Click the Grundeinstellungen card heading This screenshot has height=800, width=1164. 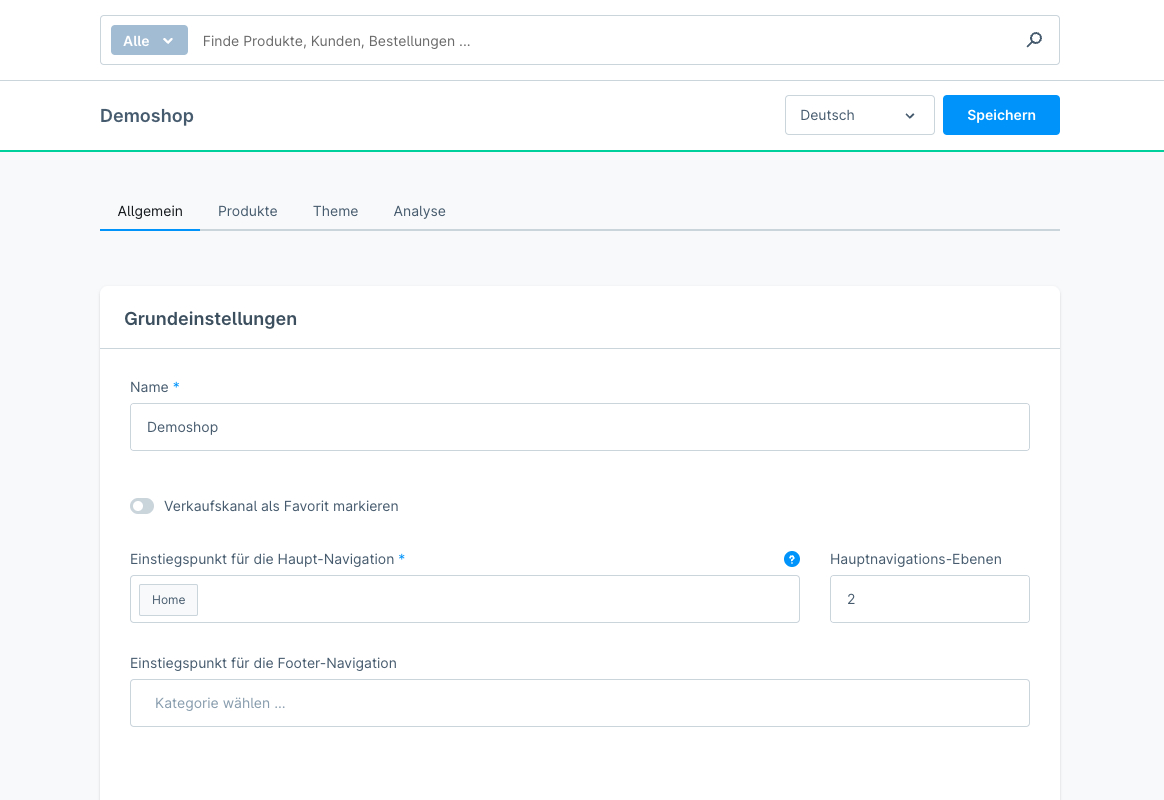pyautogui.click(x=210, y=319)
